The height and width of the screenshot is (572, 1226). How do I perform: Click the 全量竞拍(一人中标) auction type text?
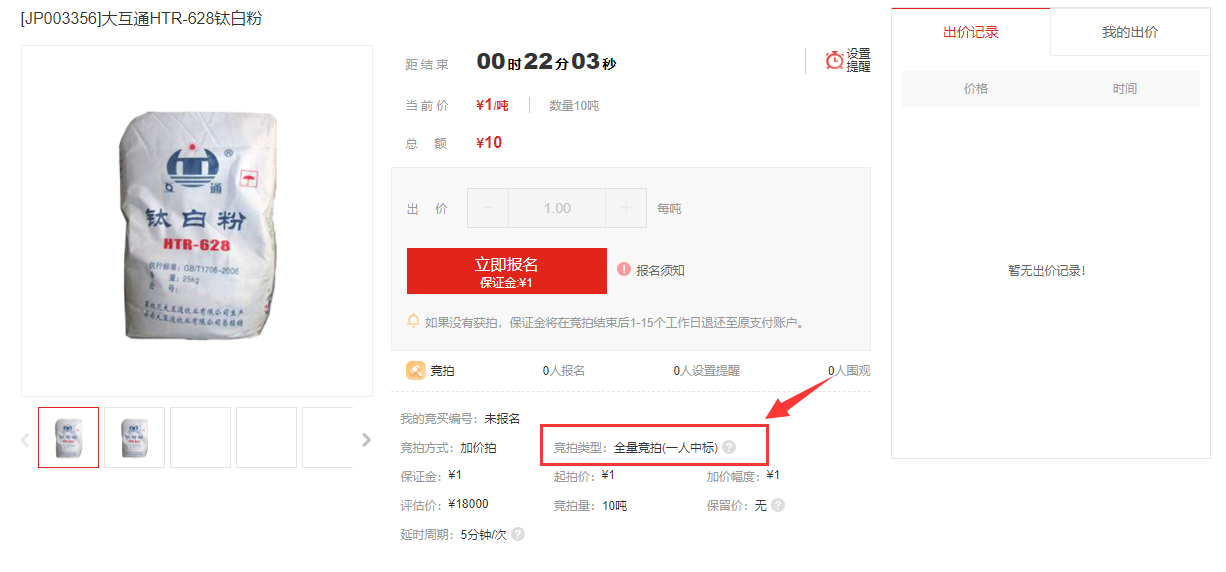coord(666,448)
